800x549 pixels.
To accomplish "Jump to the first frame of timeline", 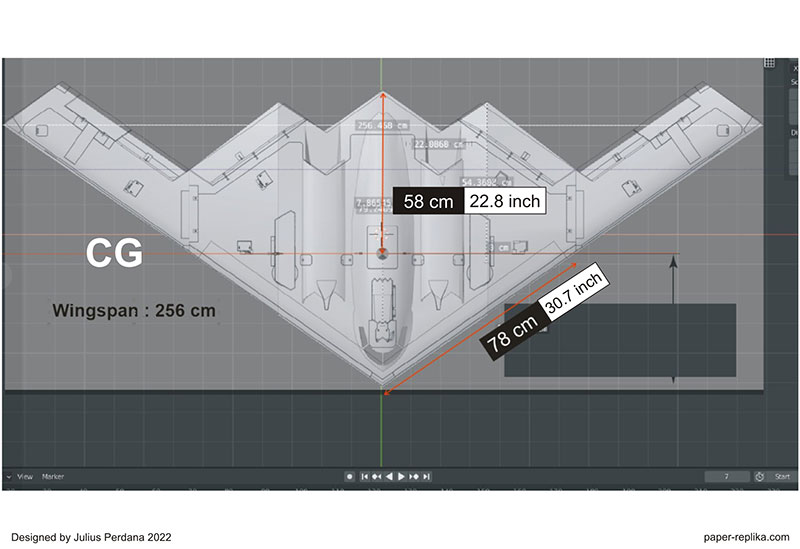I will [365, 477].
